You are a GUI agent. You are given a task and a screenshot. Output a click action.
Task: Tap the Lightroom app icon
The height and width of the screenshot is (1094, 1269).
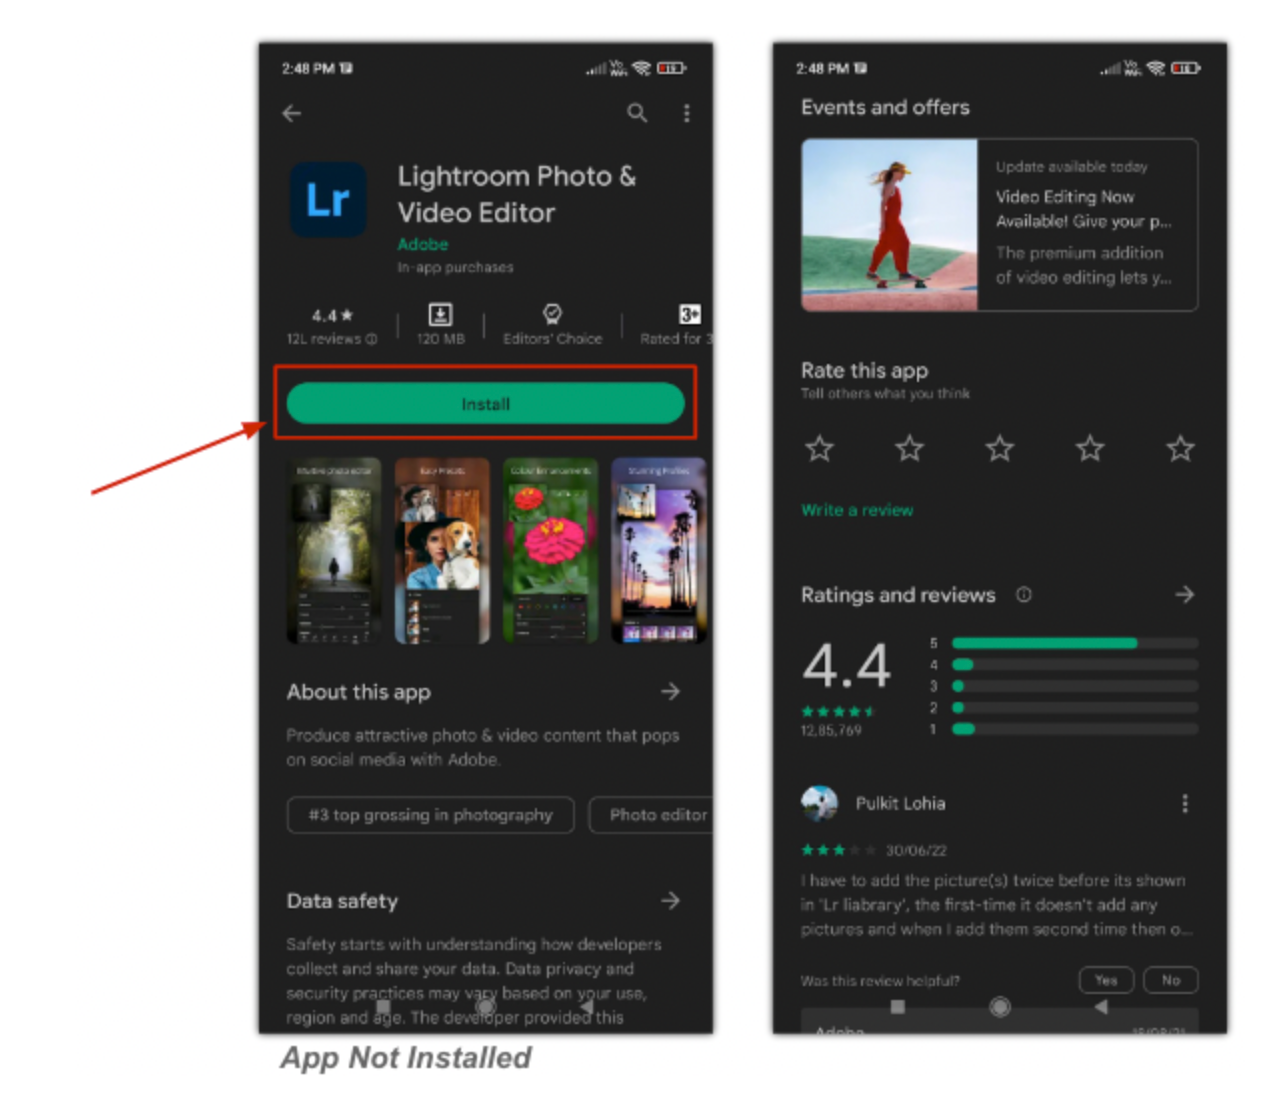[x=328, y=199]
